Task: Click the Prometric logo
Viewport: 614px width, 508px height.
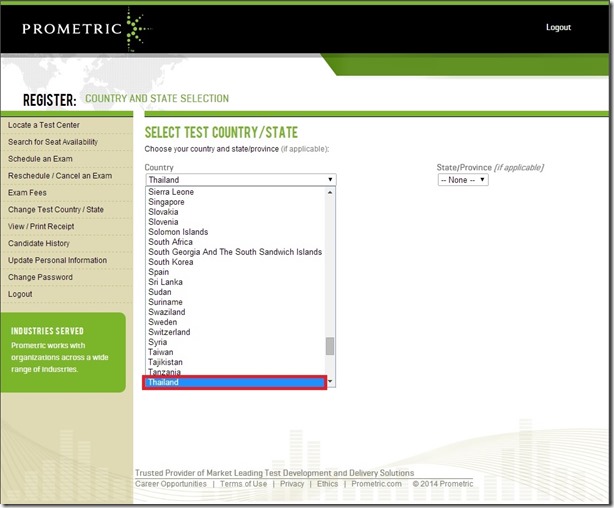Action: pos(86,29)
